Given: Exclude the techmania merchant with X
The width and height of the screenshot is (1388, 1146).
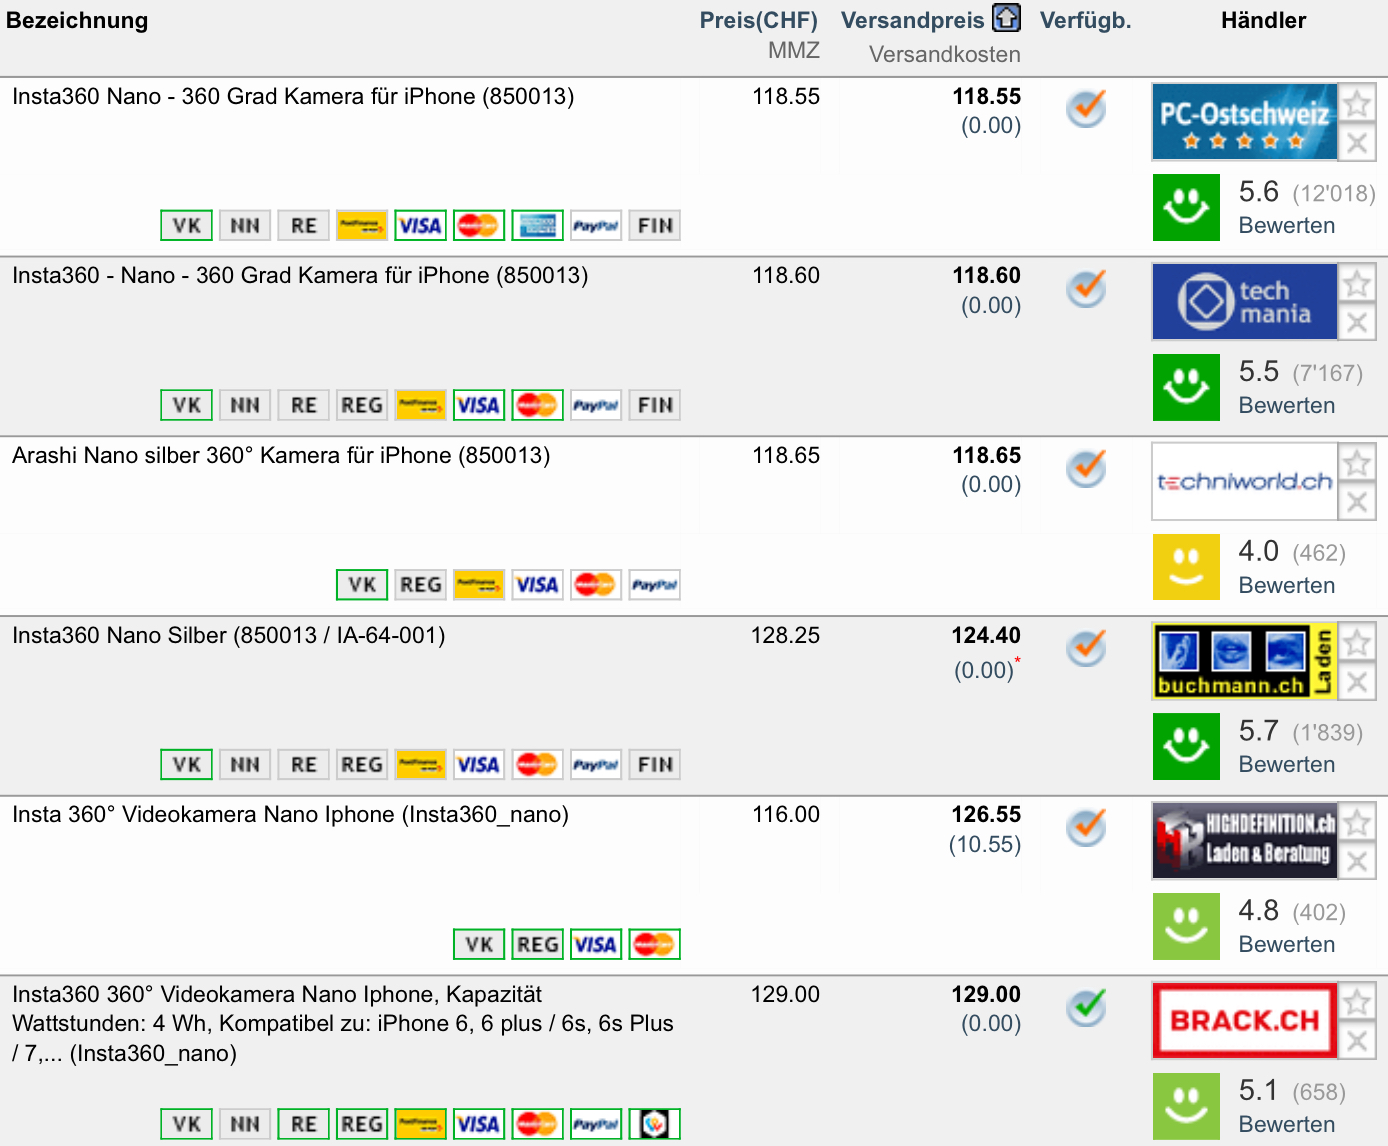Looking at the screenshot, I should [1357, 322].
